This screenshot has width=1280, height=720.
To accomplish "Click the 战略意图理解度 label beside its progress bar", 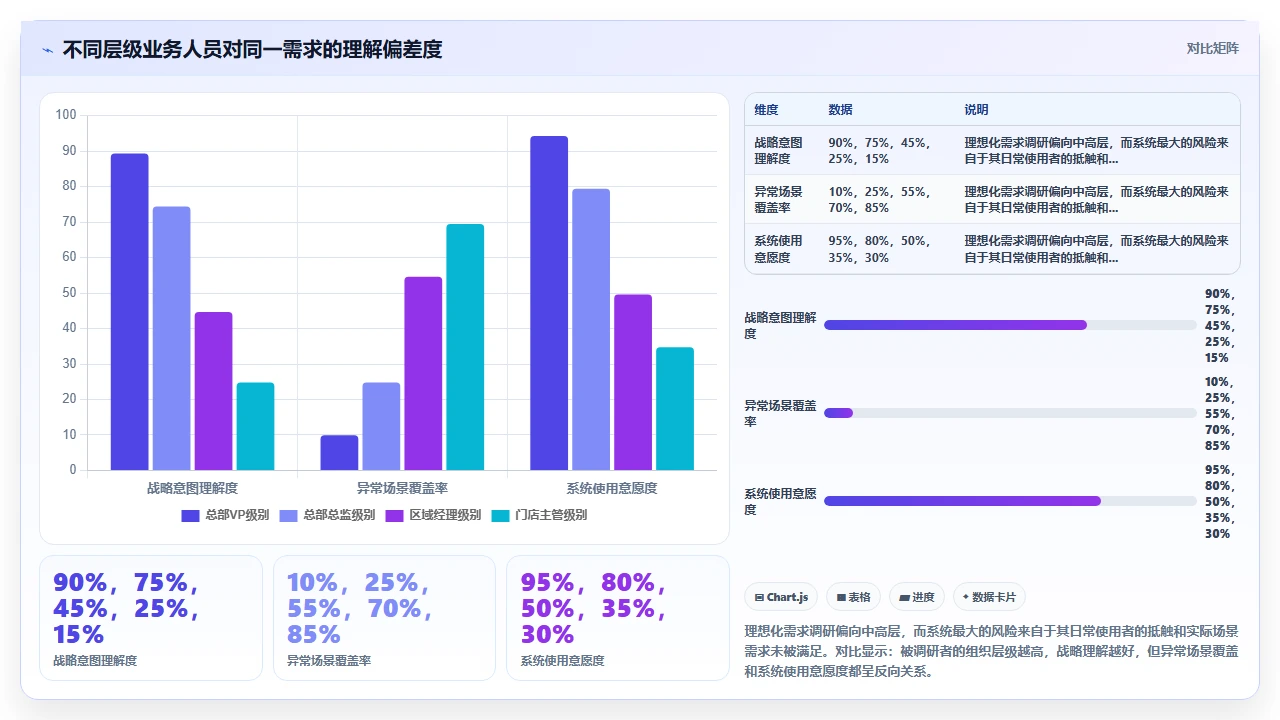I will pos(780,325).
